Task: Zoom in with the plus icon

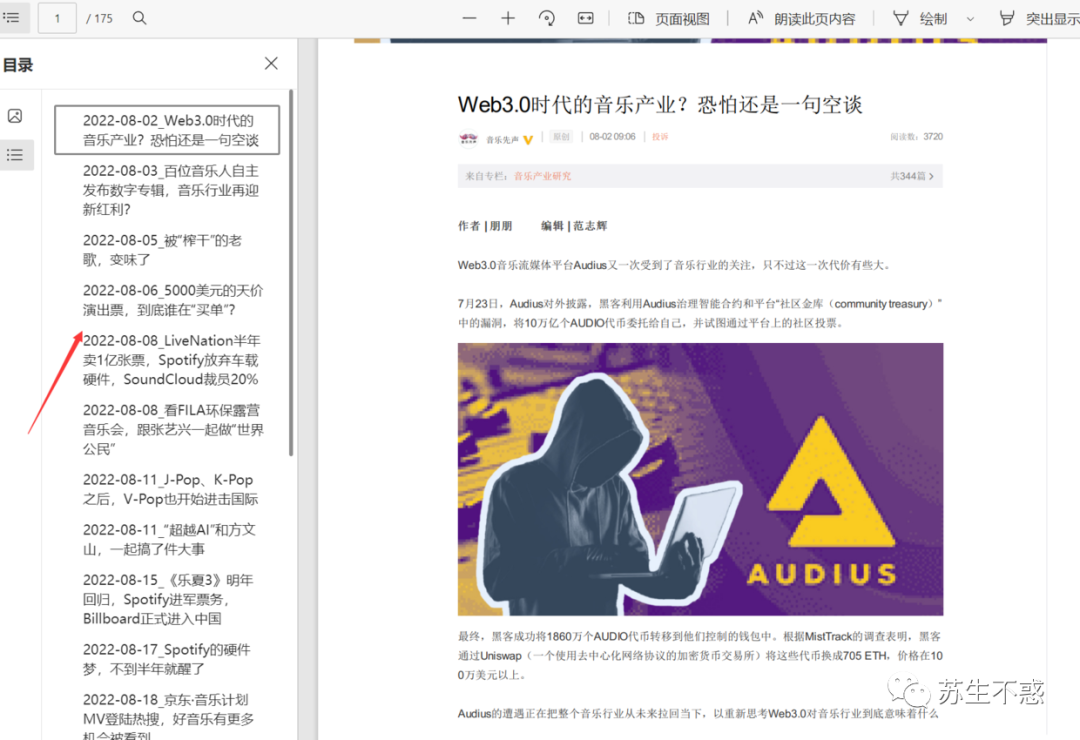Action: [508, 19]
